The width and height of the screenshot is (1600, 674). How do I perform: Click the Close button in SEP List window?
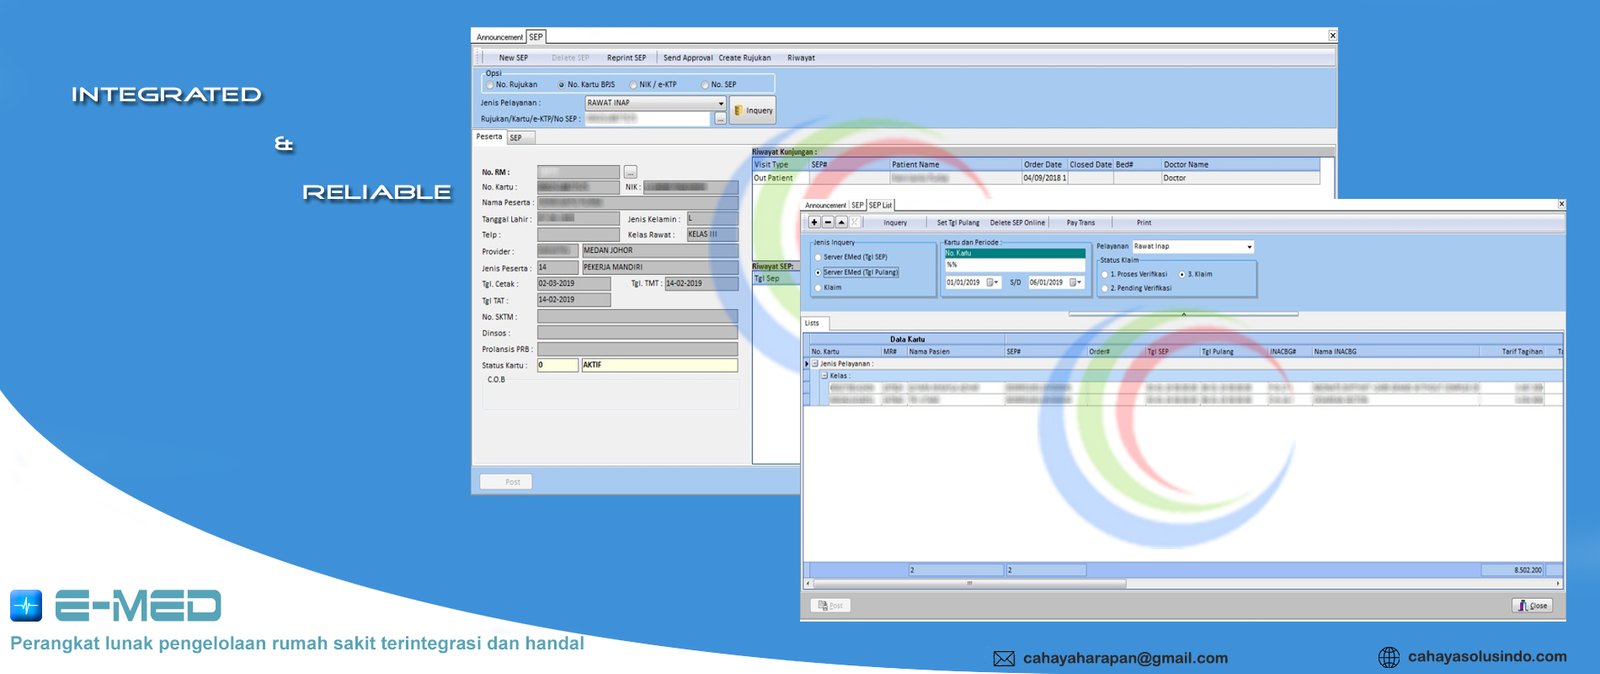click(x=1532, y=605)
